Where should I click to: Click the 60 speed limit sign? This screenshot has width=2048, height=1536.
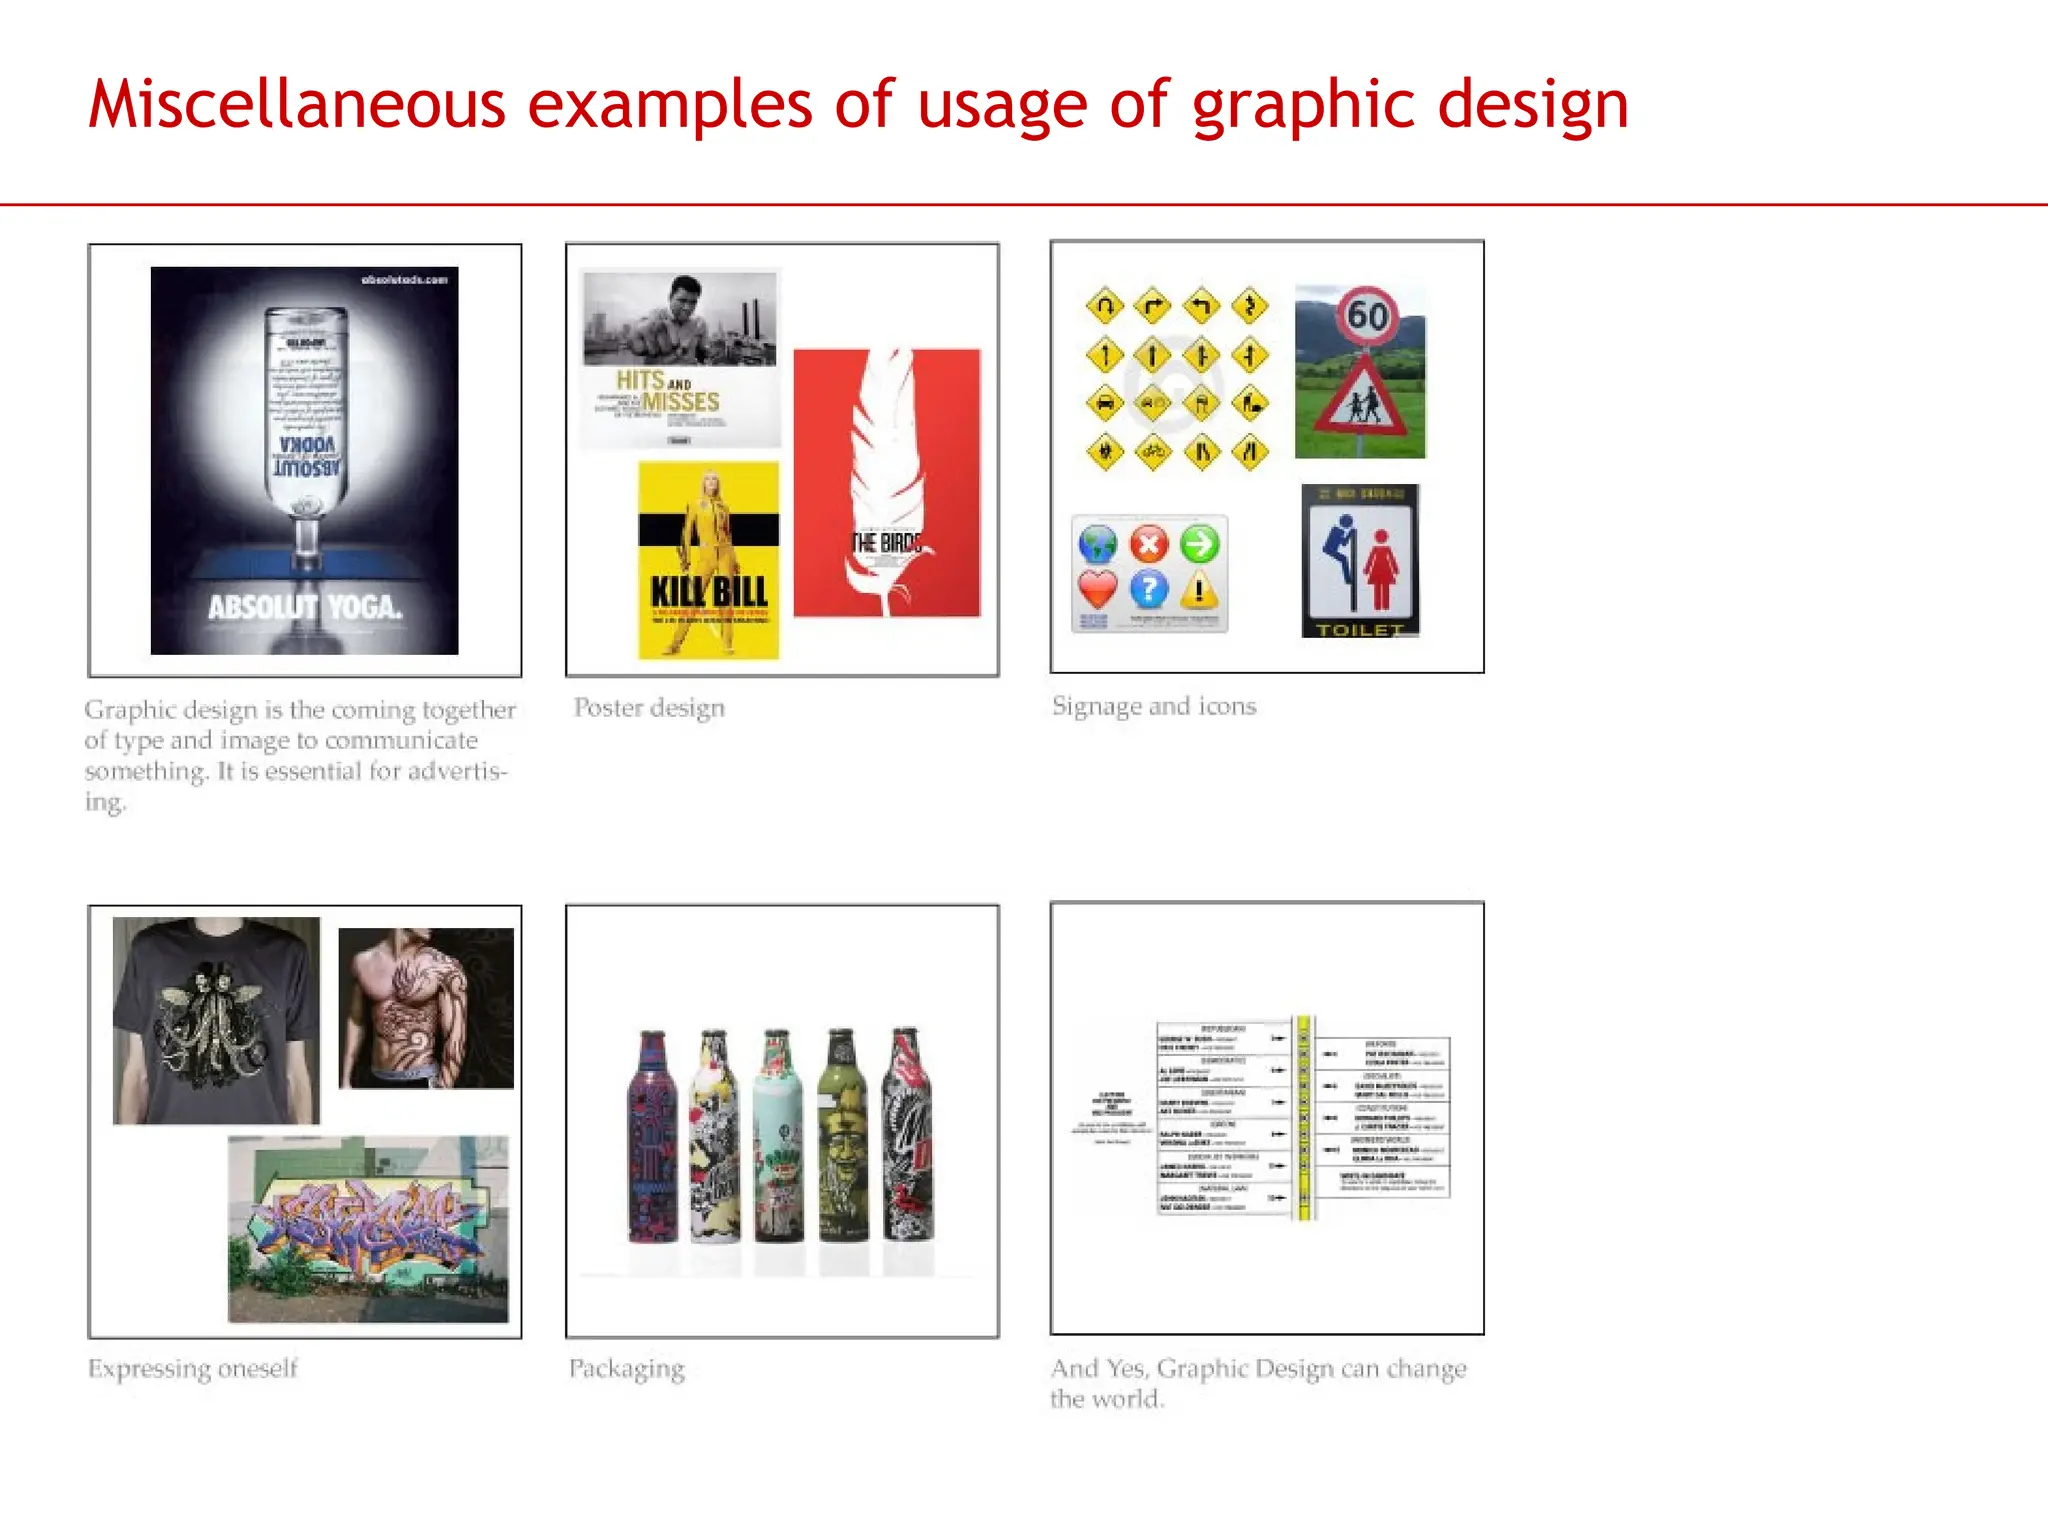[x=1367, y=316]
